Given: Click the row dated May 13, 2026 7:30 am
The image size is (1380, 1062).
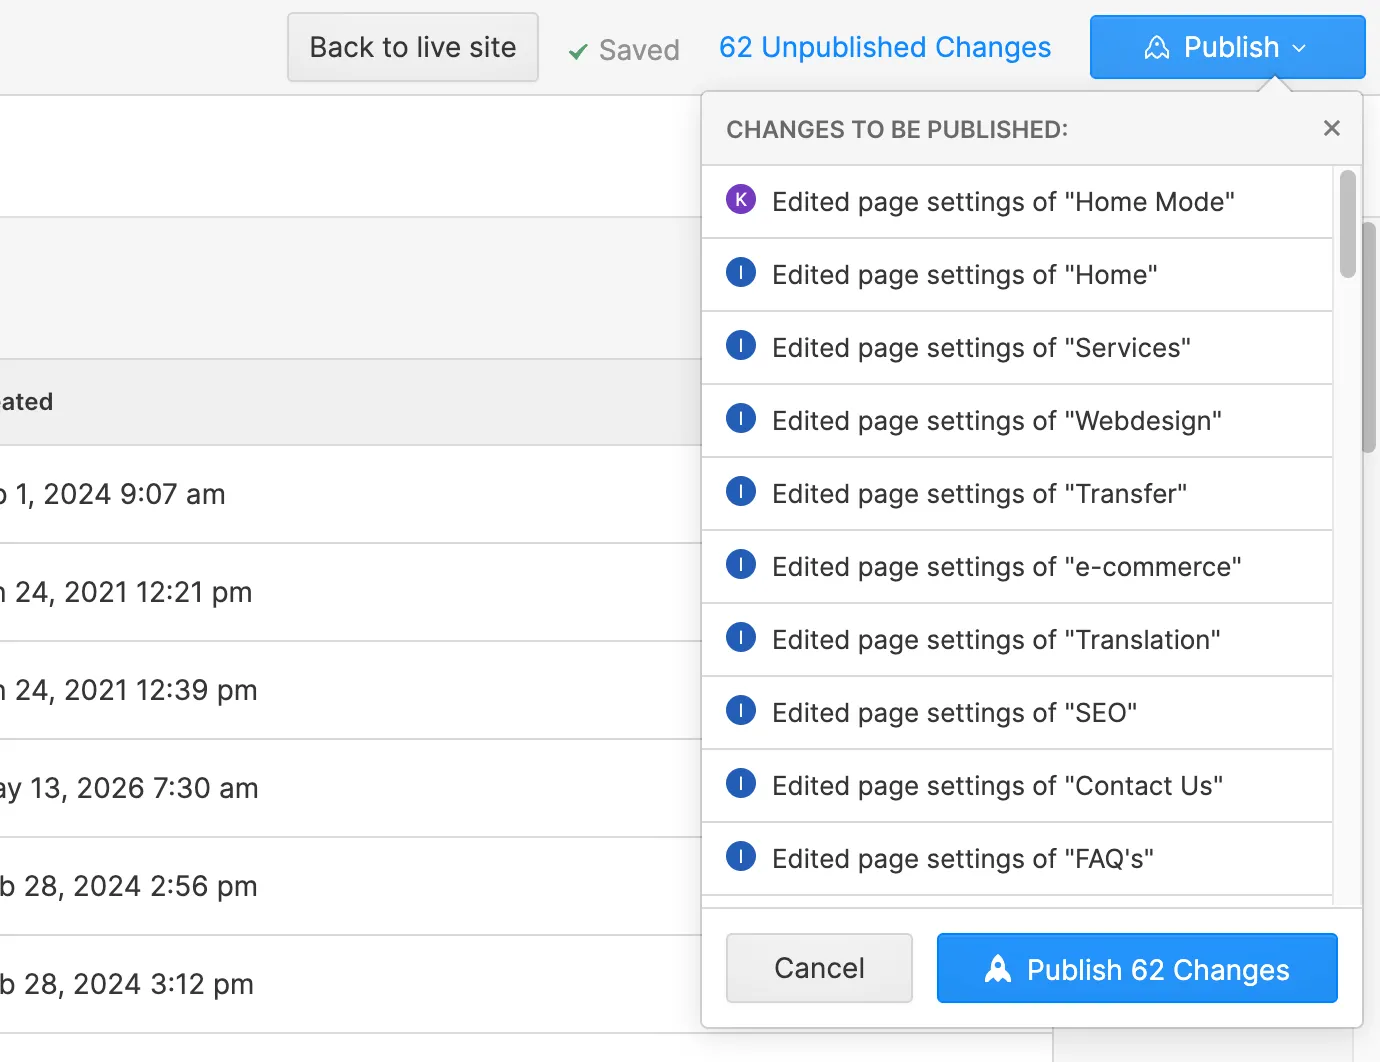Looking at the screenshot, I should click(350, 788).
